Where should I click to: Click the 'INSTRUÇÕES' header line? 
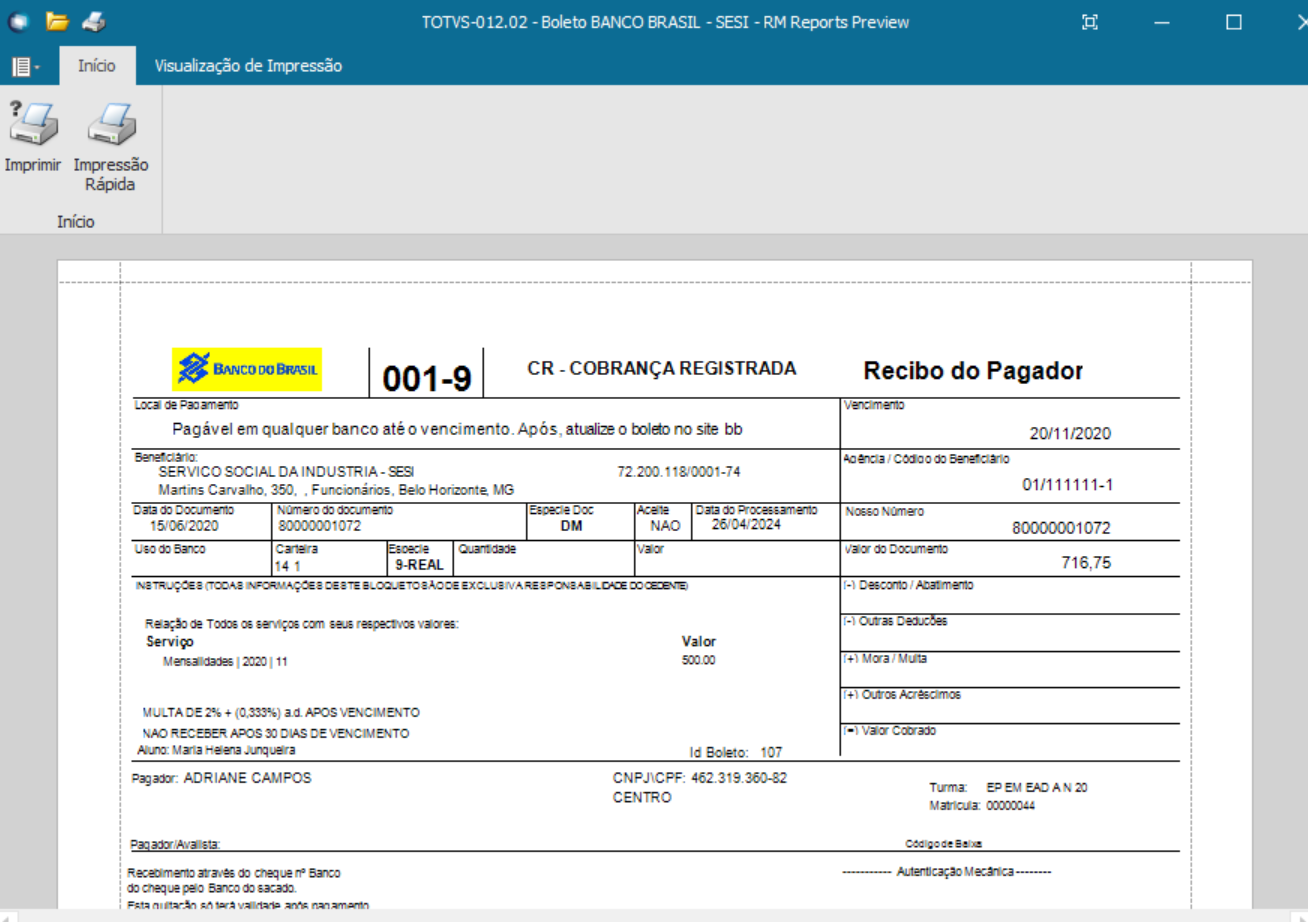pyautogui.click(x=411, y=586)
